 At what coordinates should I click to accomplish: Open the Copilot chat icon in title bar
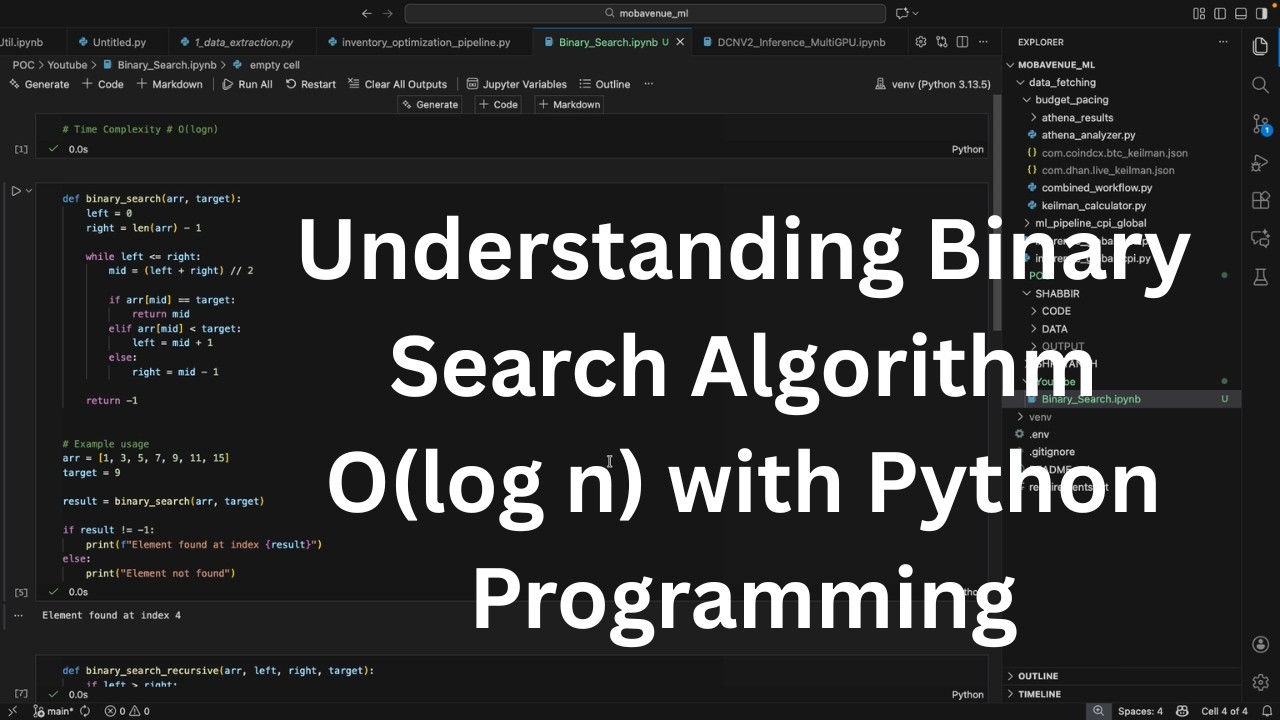901,13
